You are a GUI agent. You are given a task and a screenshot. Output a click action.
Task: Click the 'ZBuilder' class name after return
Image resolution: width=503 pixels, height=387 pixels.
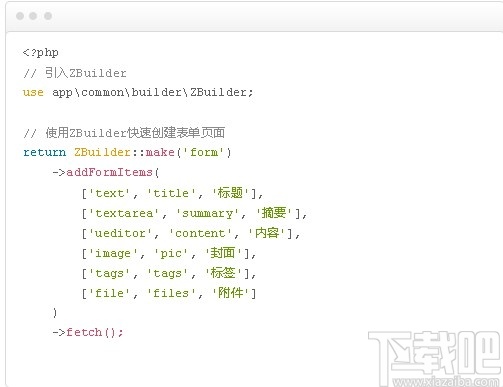point(102,152)
